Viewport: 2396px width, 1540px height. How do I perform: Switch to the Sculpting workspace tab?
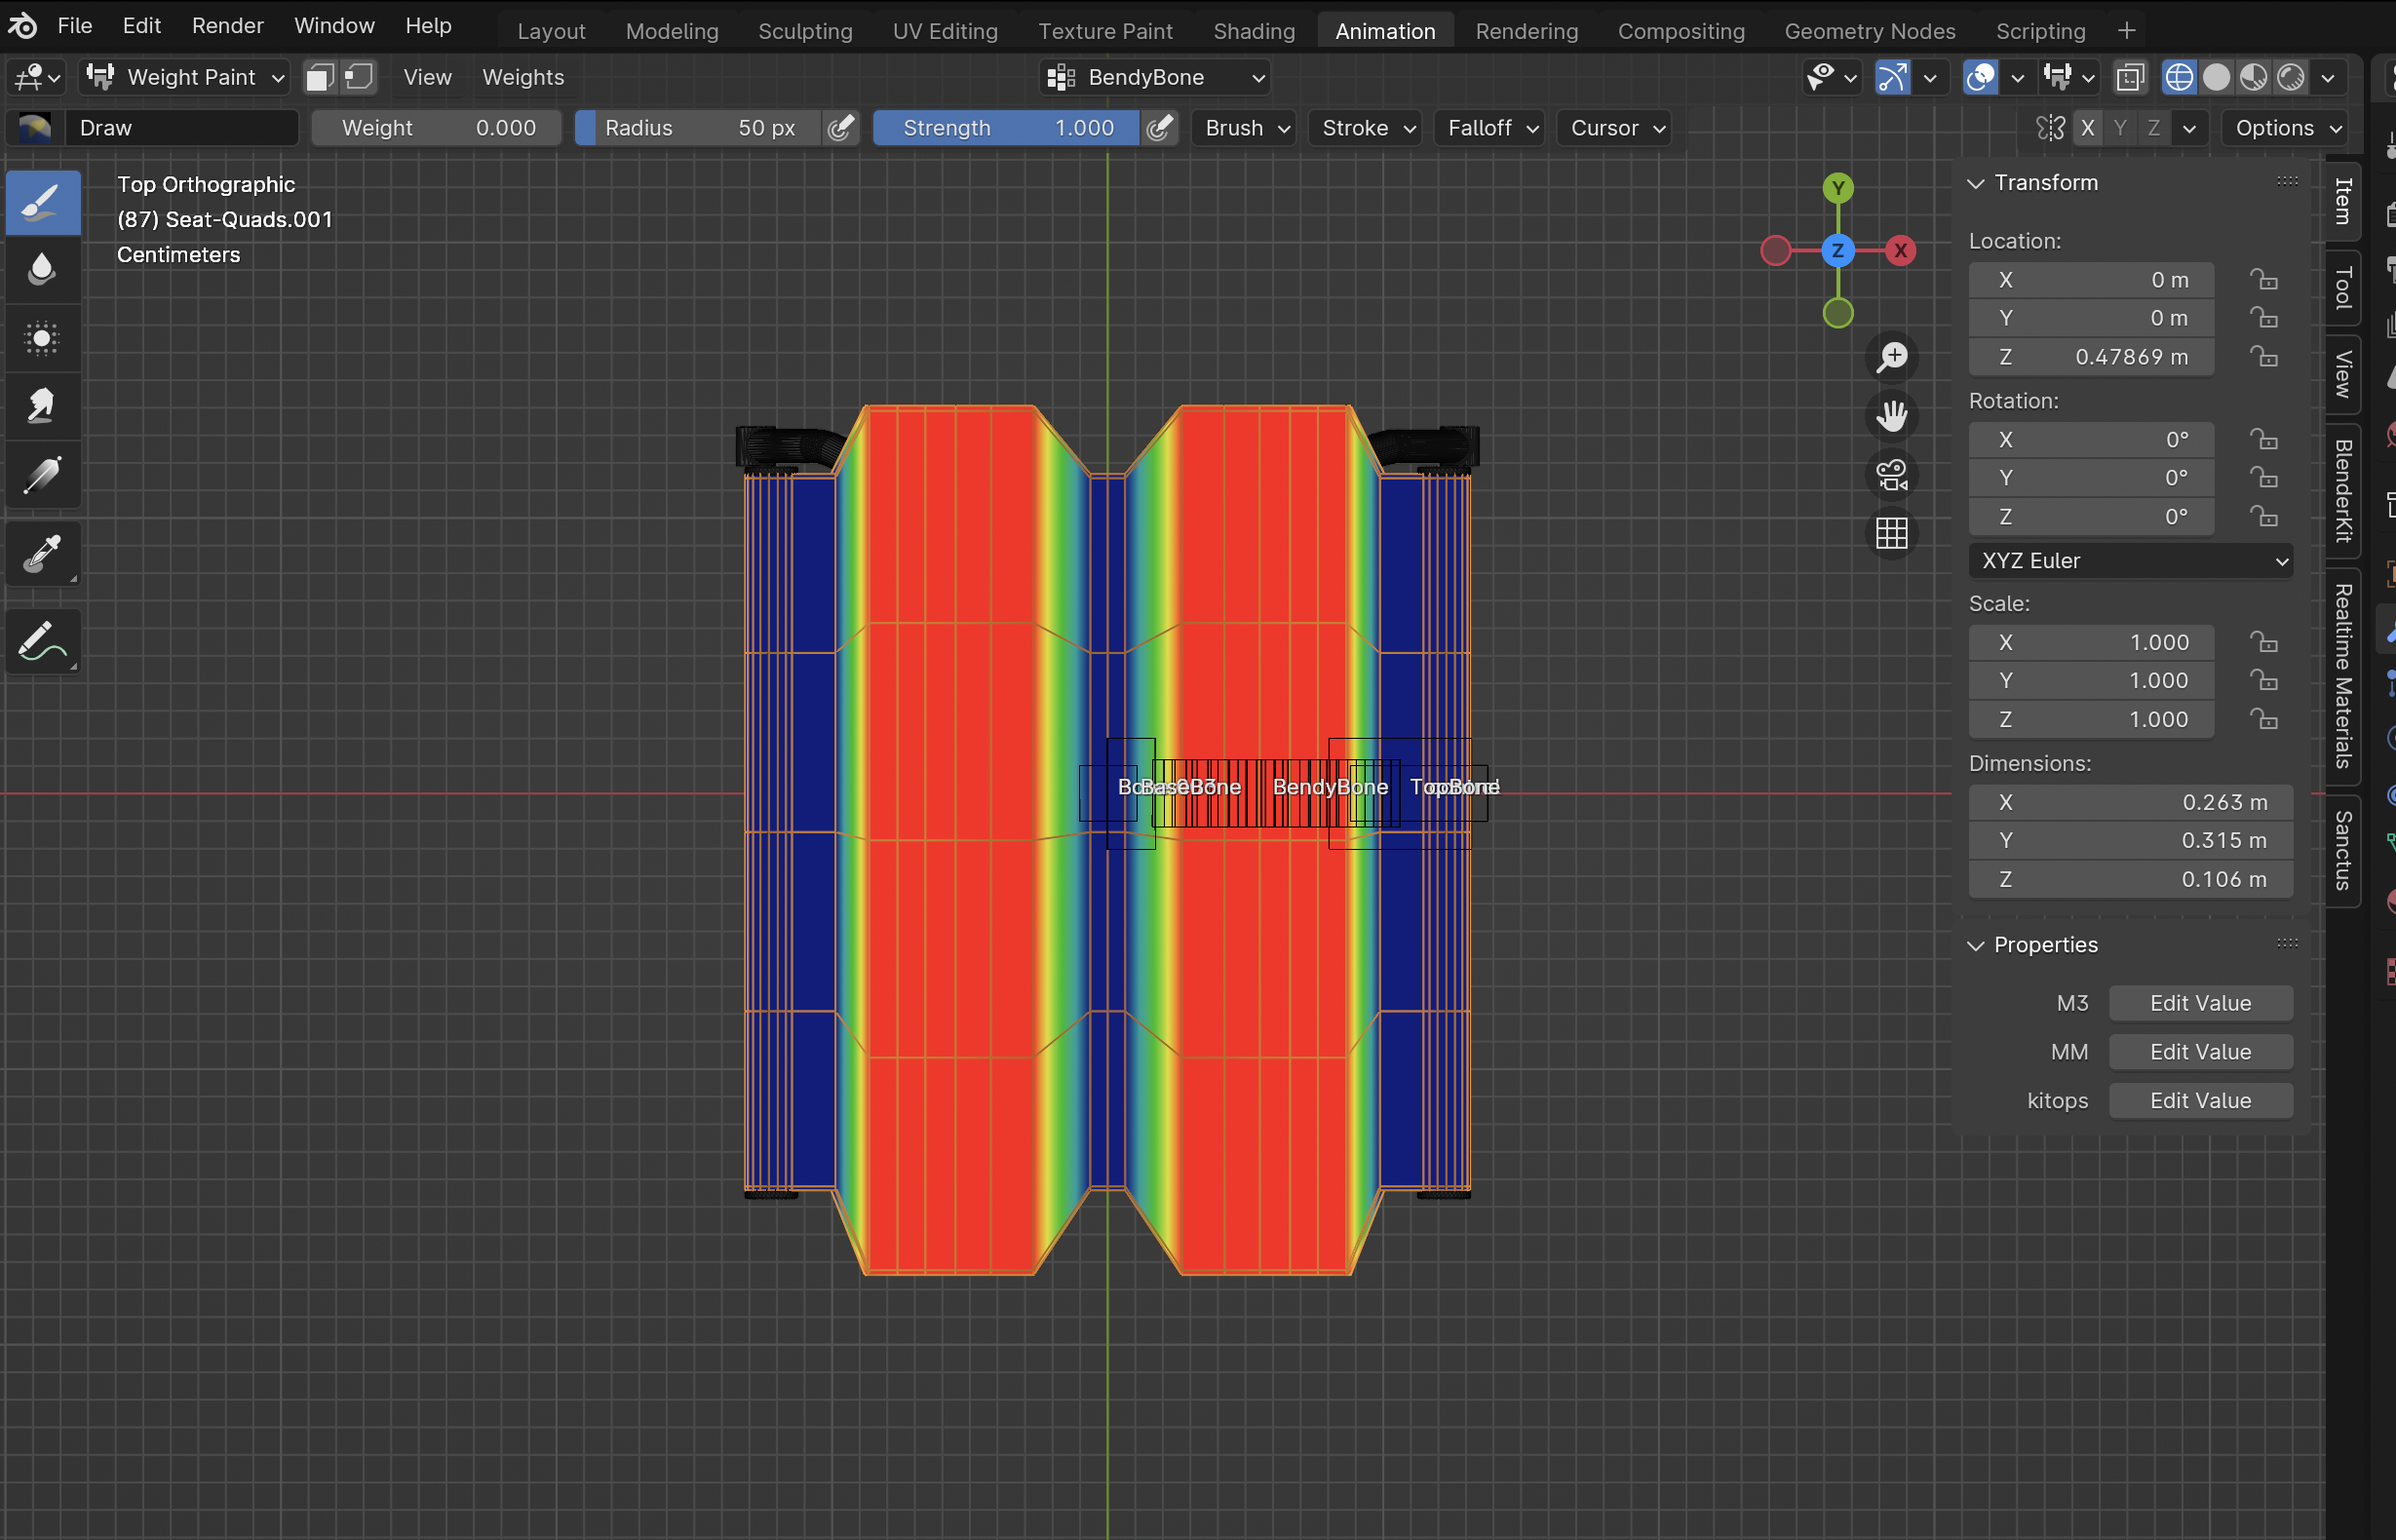point(805,31)
